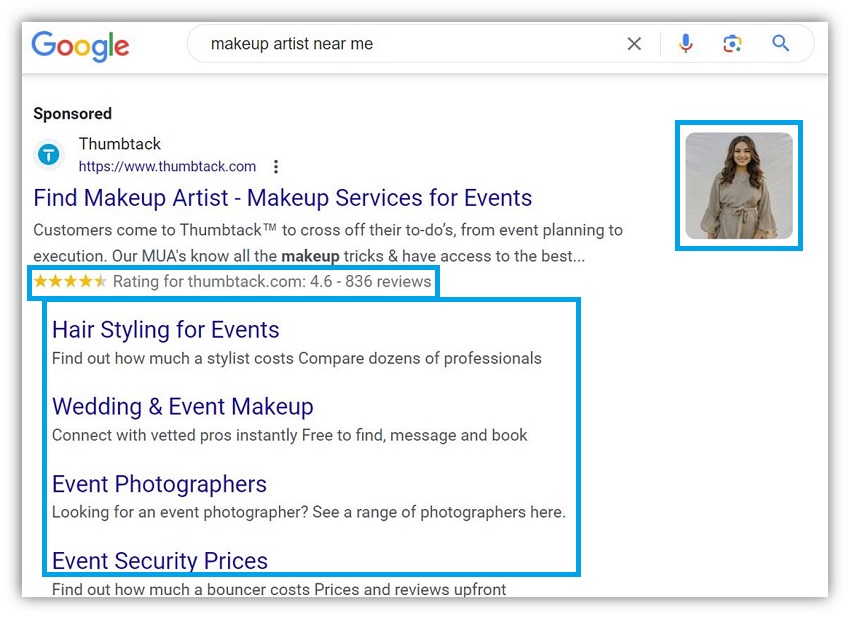The width and height of the screenshot is (850, 619).
Task: Click the Thumbtack site name
Action: 120,144
